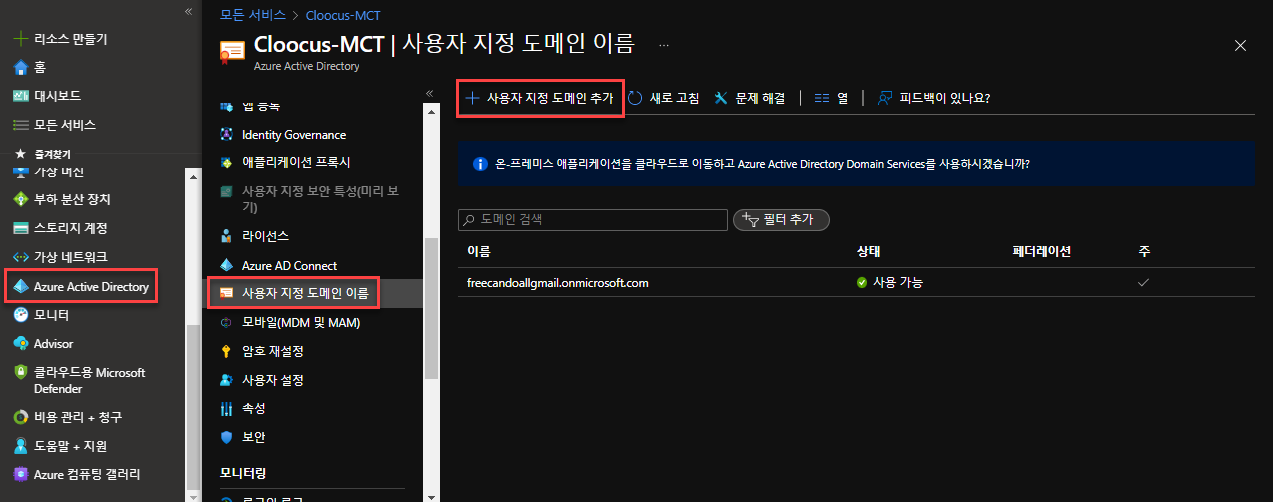The image size is (1273, 502).
Task: Click 사용자 지정 도메인 추가 button
Action: [541, 98]
